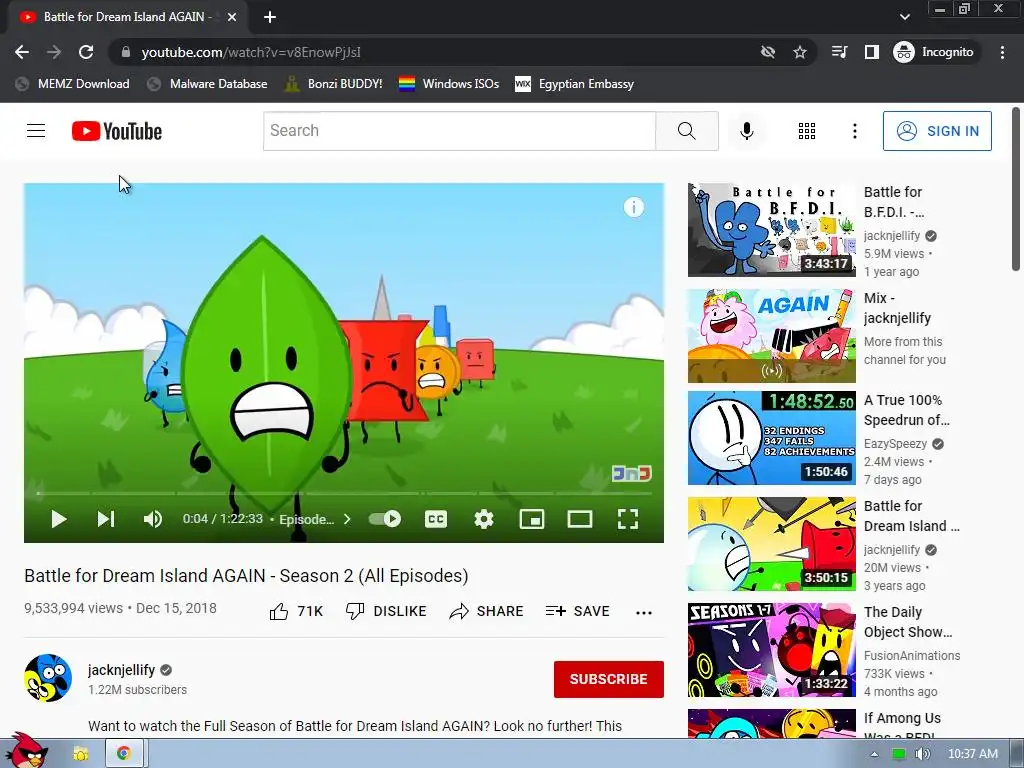Go back in browser

[22, 52]
